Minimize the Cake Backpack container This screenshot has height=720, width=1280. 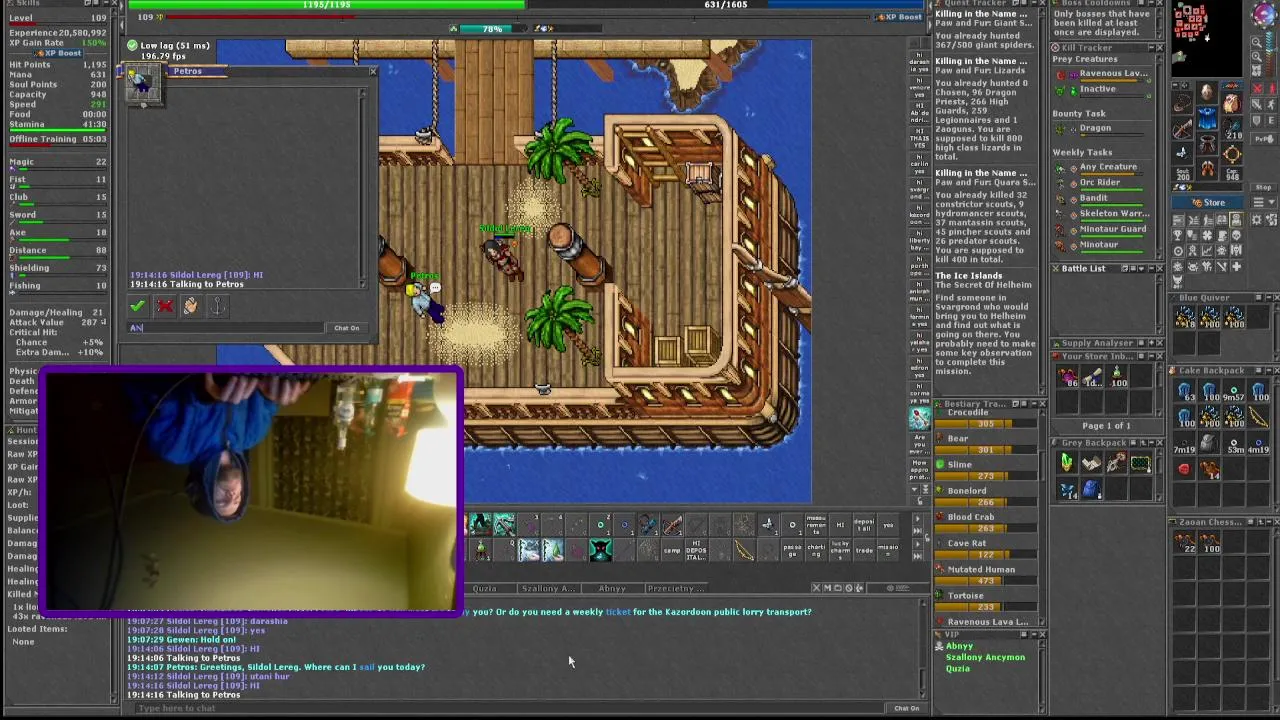coord(1269,371)
